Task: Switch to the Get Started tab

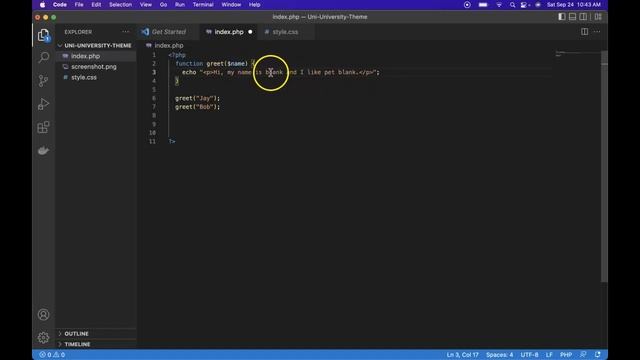Action: (x=169, y=32)
